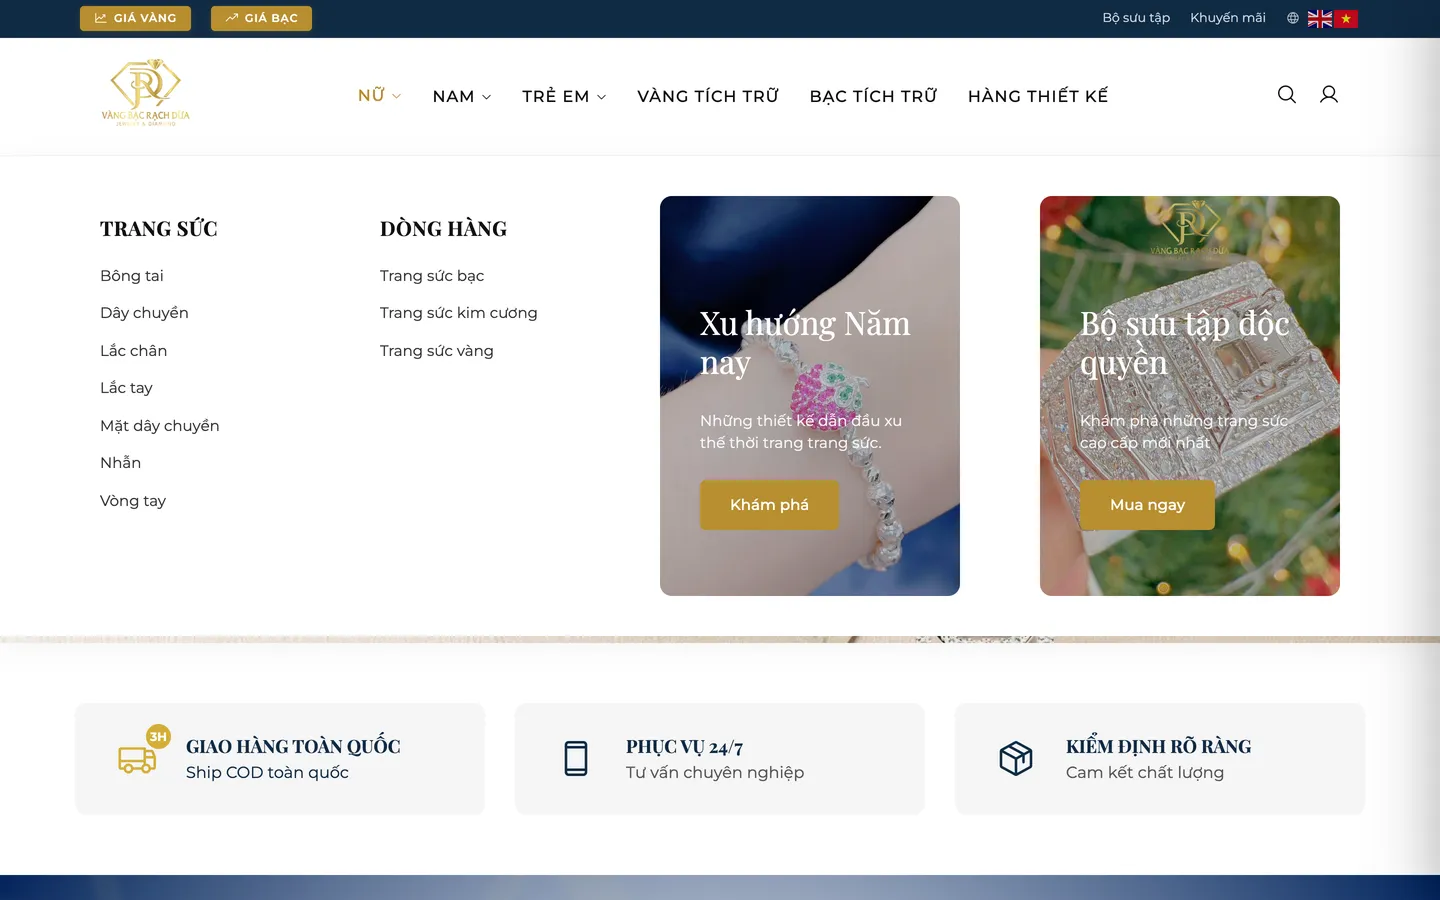1440x900 pixels.
Task: Open the user account icon
Action: [1329, 94]
